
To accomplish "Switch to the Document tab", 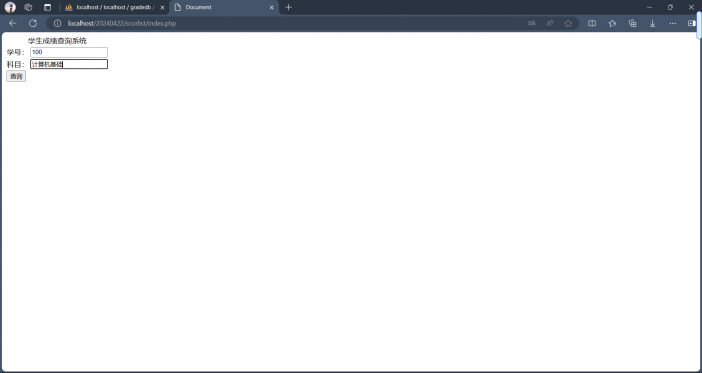I will [x=224, y=7].
